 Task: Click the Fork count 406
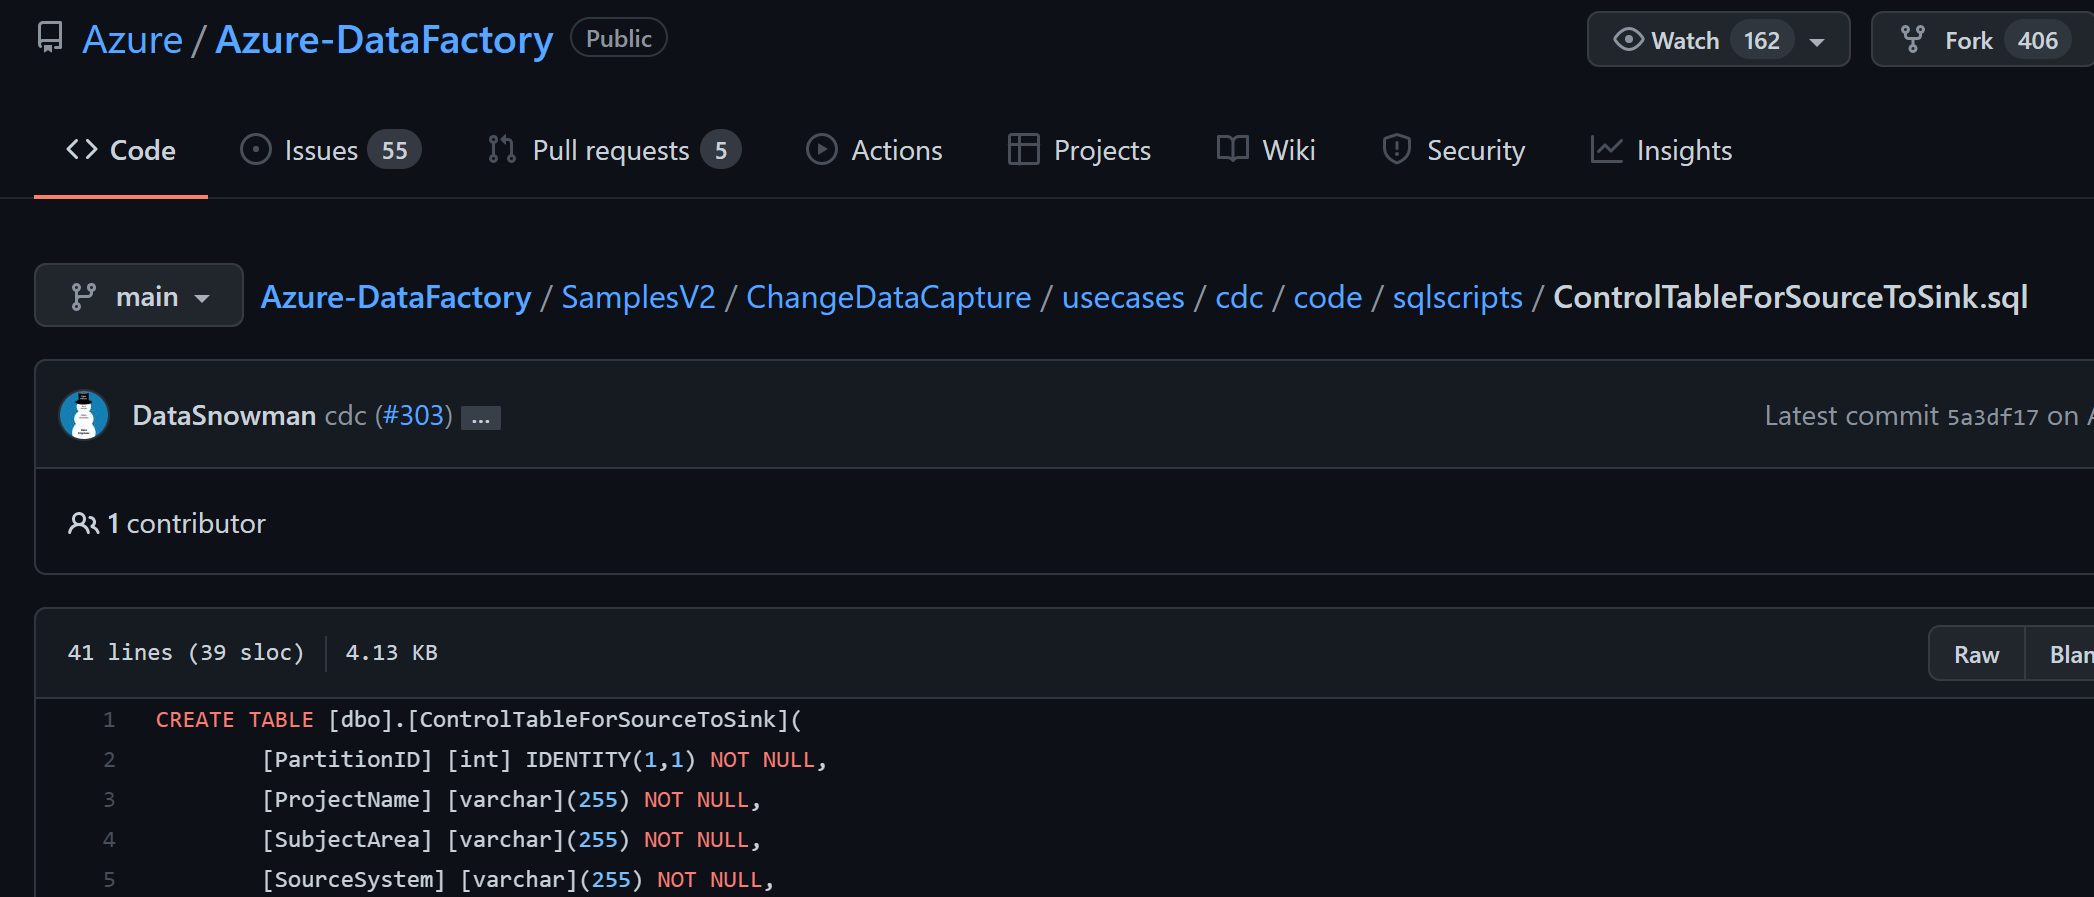2038,41
